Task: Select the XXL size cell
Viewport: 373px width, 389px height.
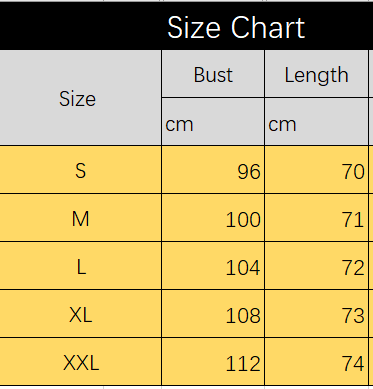Action: tap(81, 362)
